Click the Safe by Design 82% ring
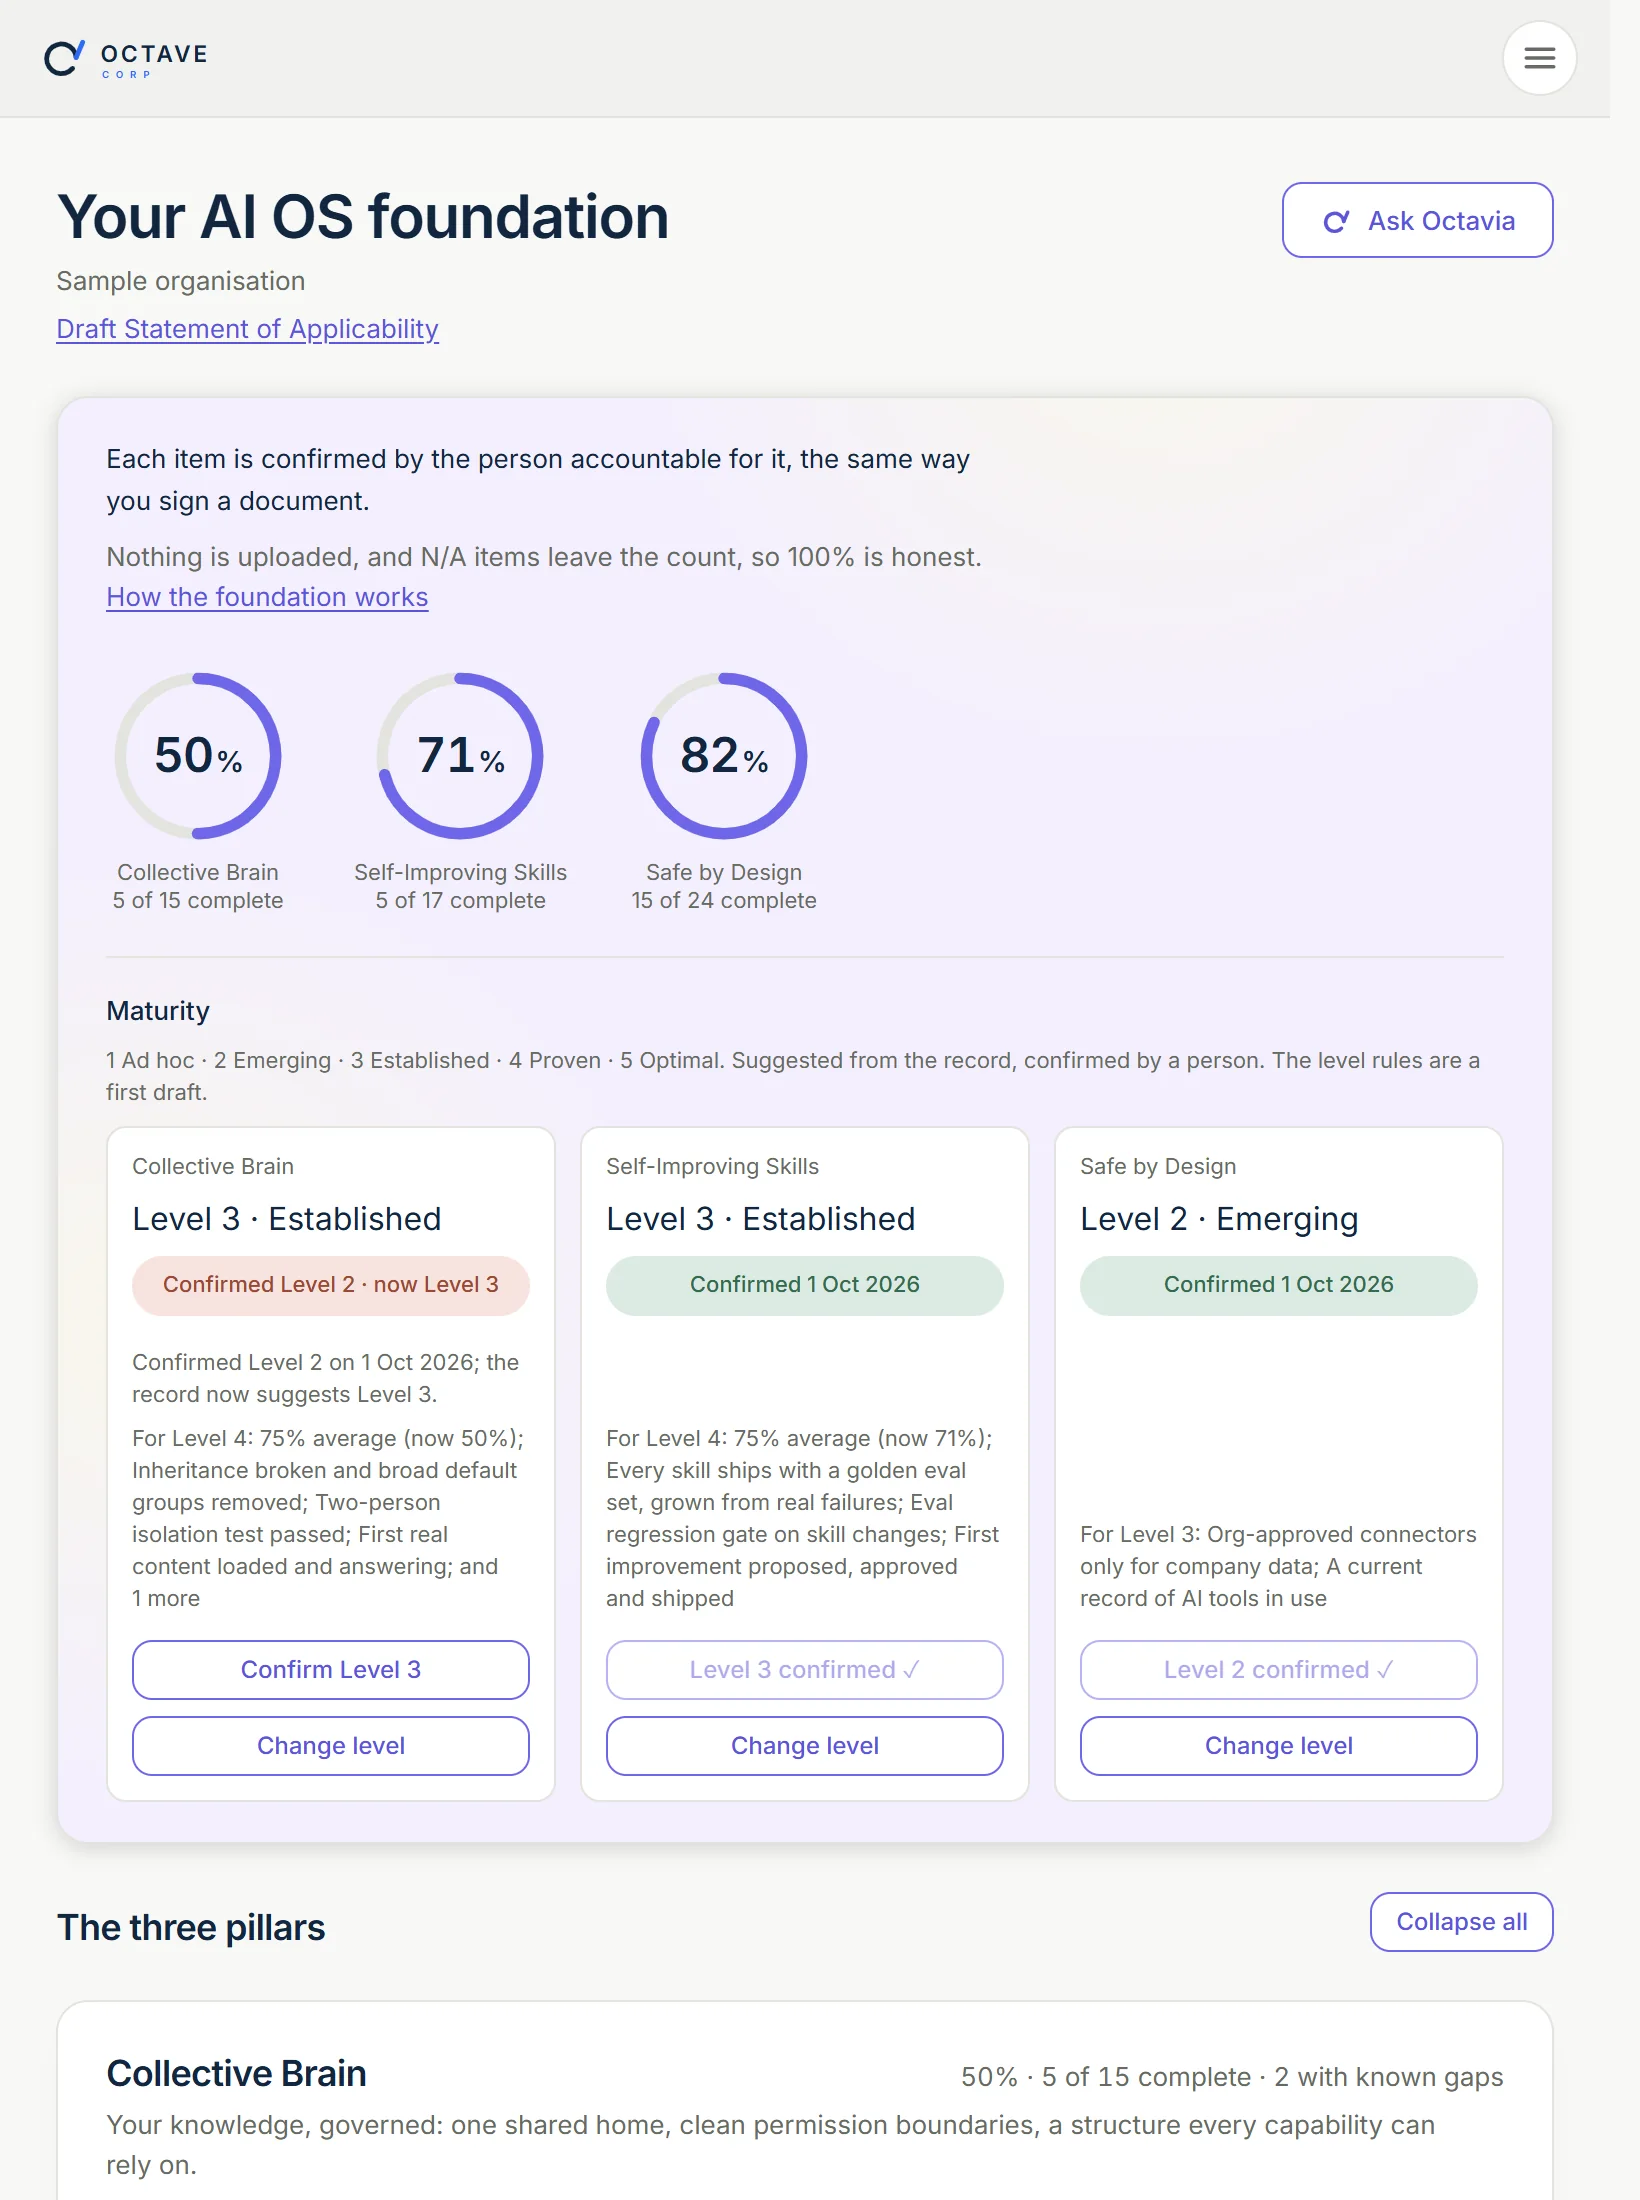 tap(724, 756)
